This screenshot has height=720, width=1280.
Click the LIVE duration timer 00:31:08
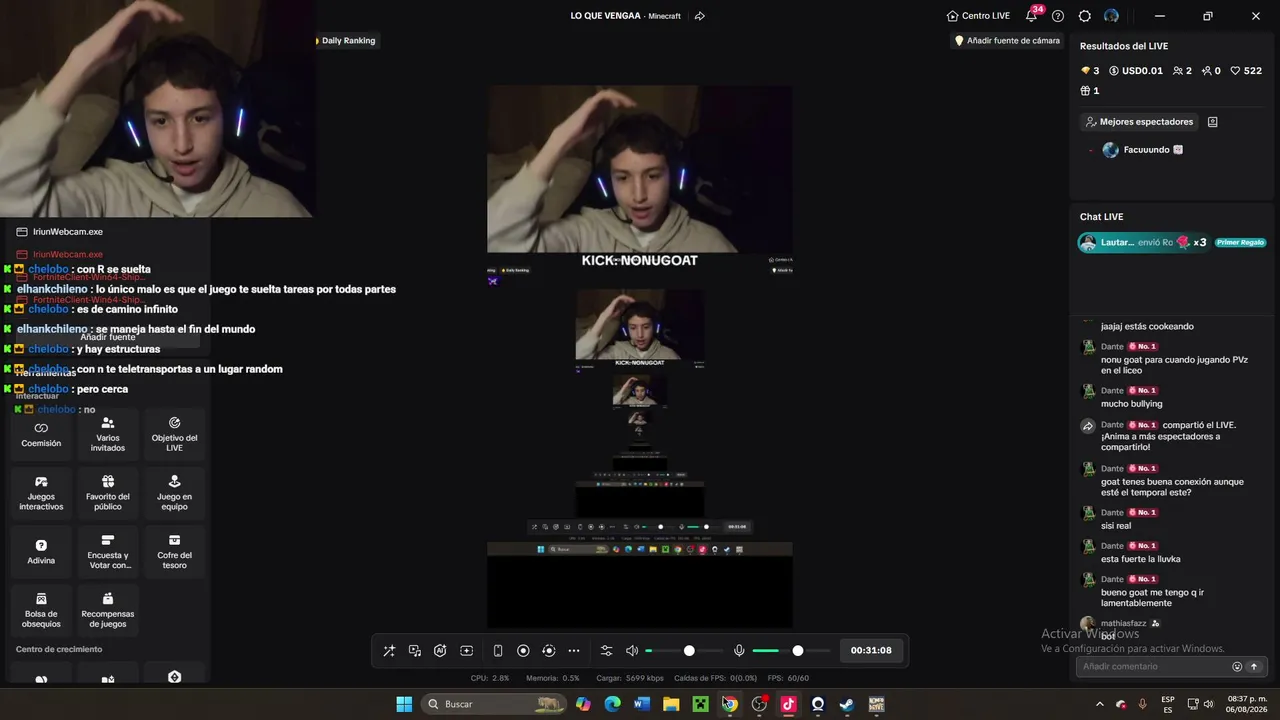click(871, 651)
